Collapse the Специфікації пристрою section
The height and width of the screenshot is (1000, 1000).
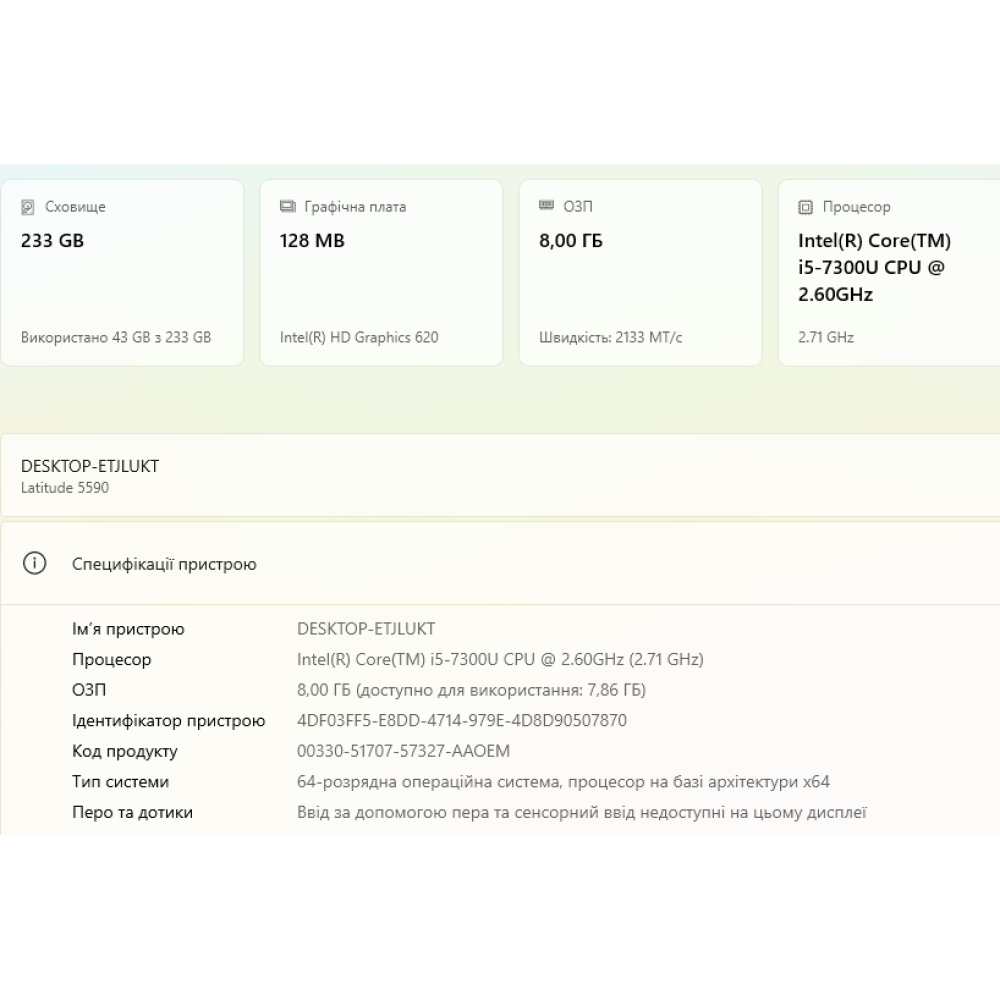click(x=500, y=564)
